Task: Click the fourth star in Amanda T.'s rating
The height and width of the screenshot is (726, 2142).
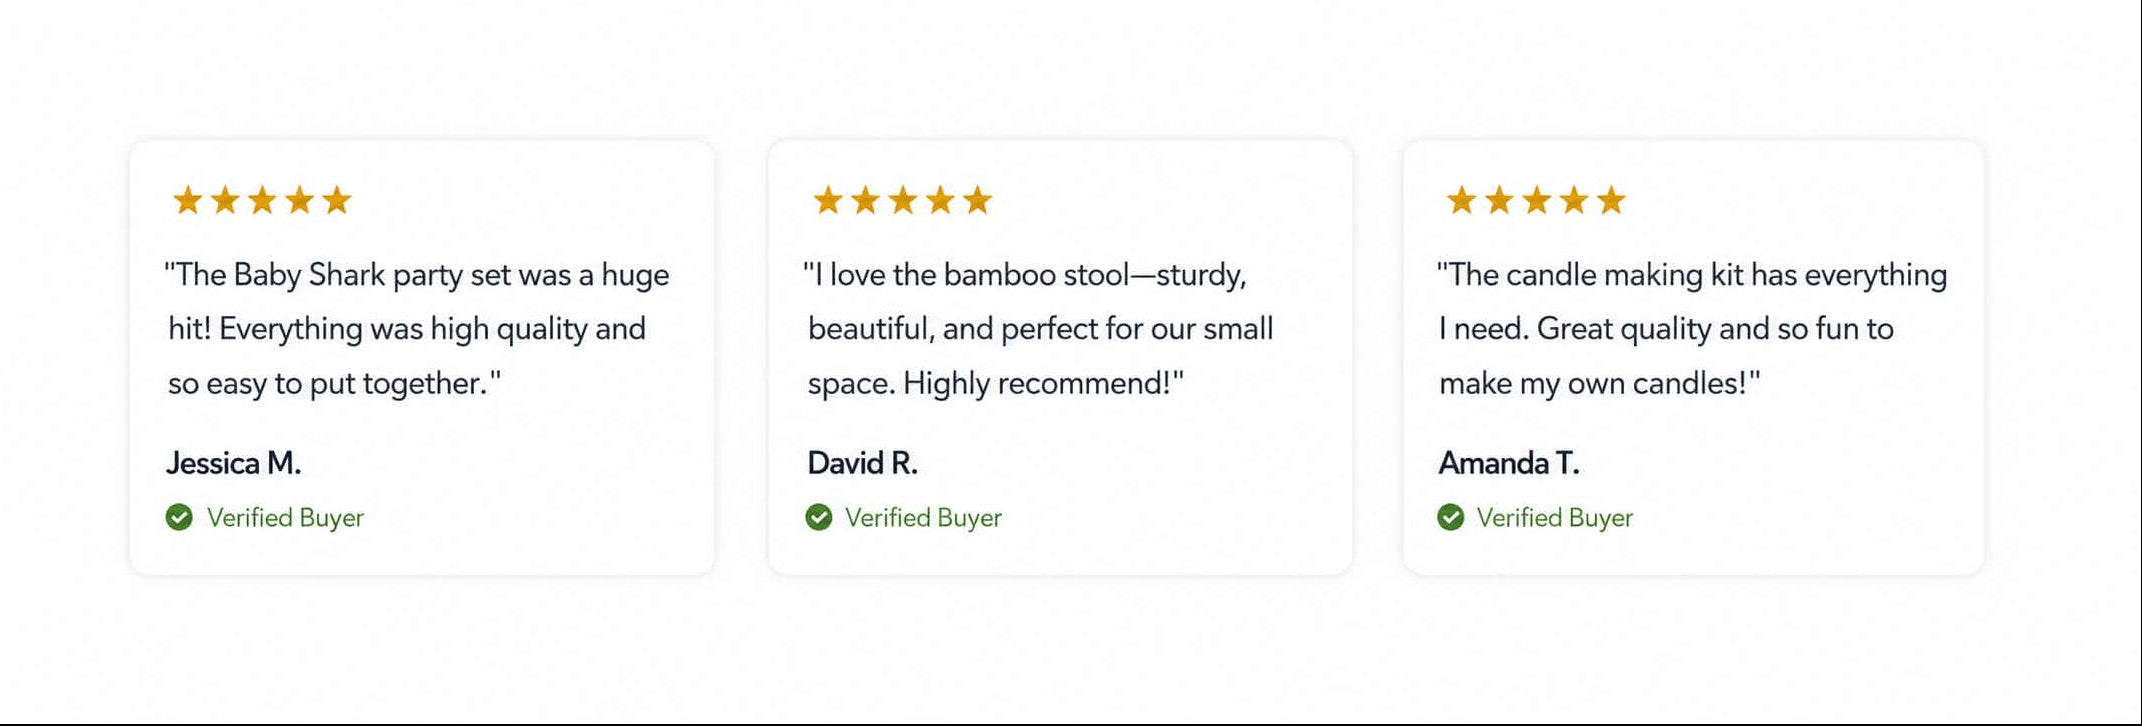Action: [x=1574, y=200]
